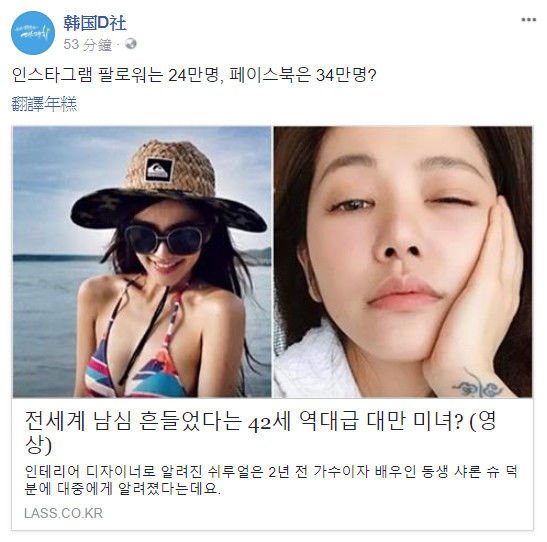Click the caption about 인스타그램 팔로워
The width and height of the screenshot is (547, 542).
pos(194,75)
